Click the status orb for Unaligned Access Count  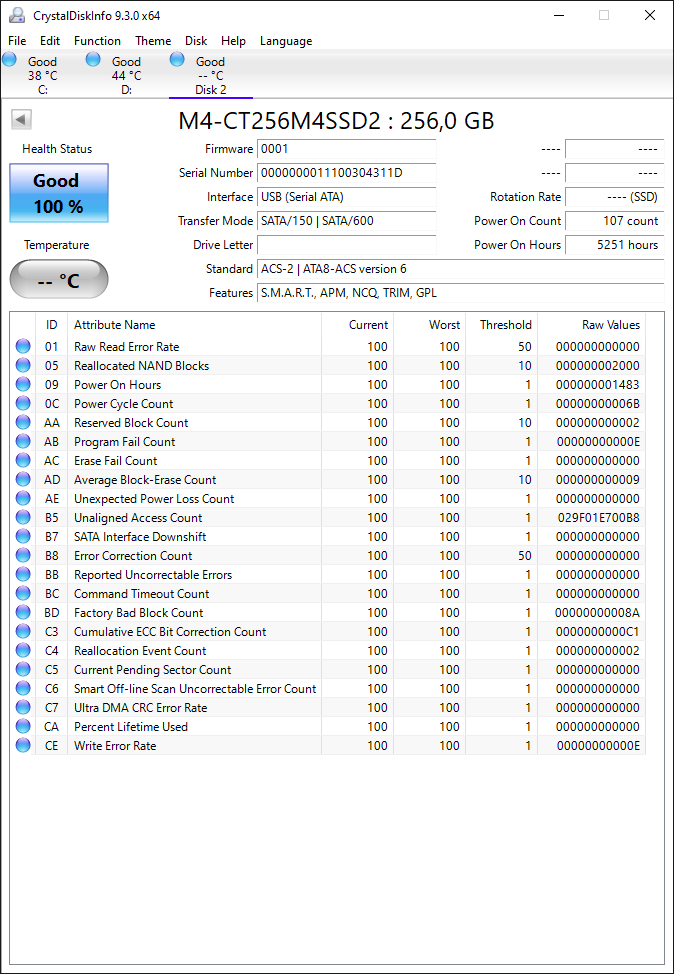(23, 517)
